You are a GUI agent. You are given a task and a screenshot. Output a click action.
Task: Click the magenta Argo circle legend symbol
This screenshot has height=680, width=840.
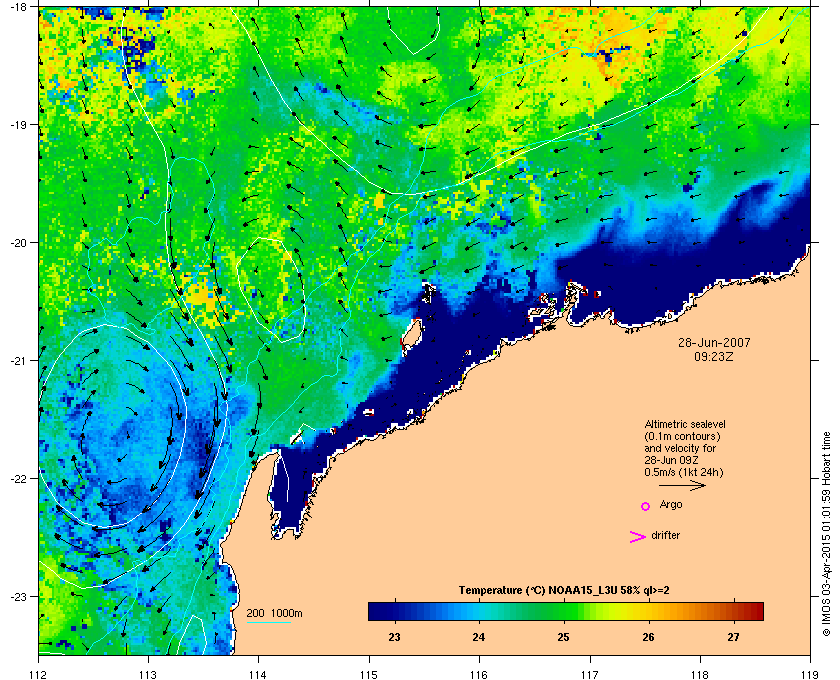point(646,506)
